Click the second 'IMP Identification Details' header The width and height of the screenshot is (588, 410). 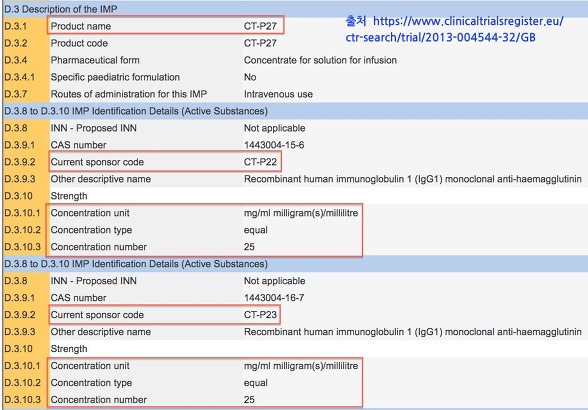(136, 264)
